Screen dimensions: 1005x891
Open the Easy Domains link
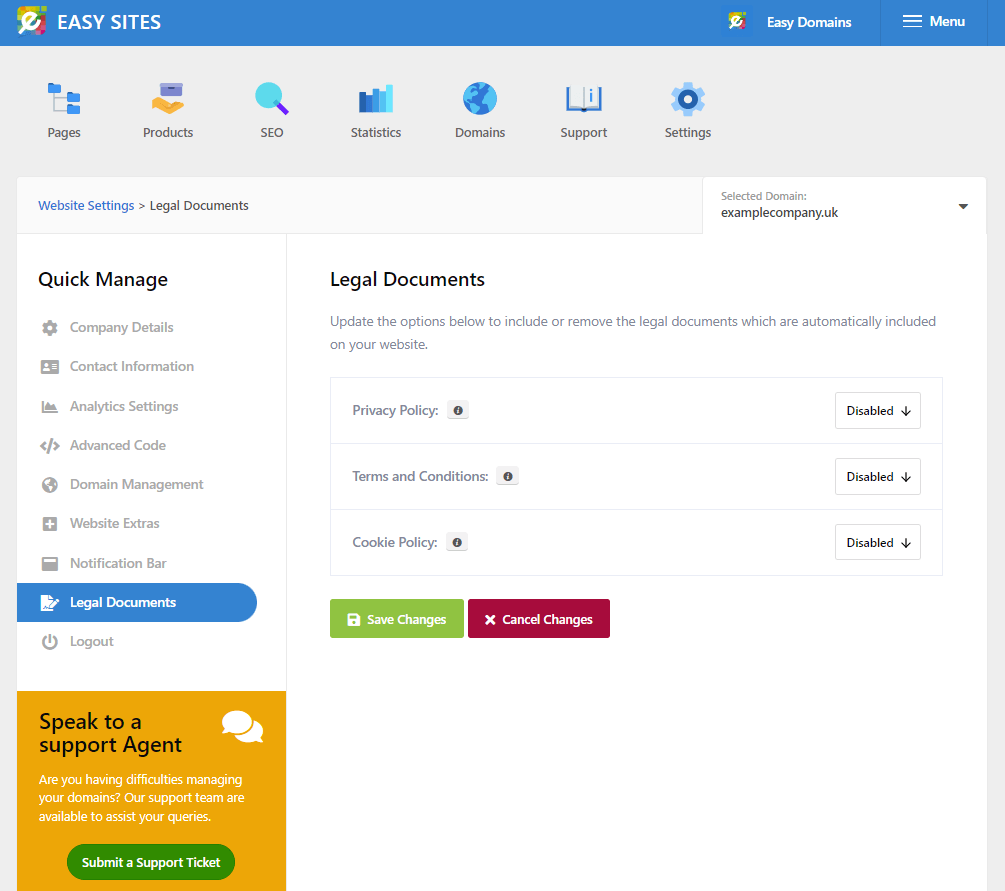coord(809,22)
